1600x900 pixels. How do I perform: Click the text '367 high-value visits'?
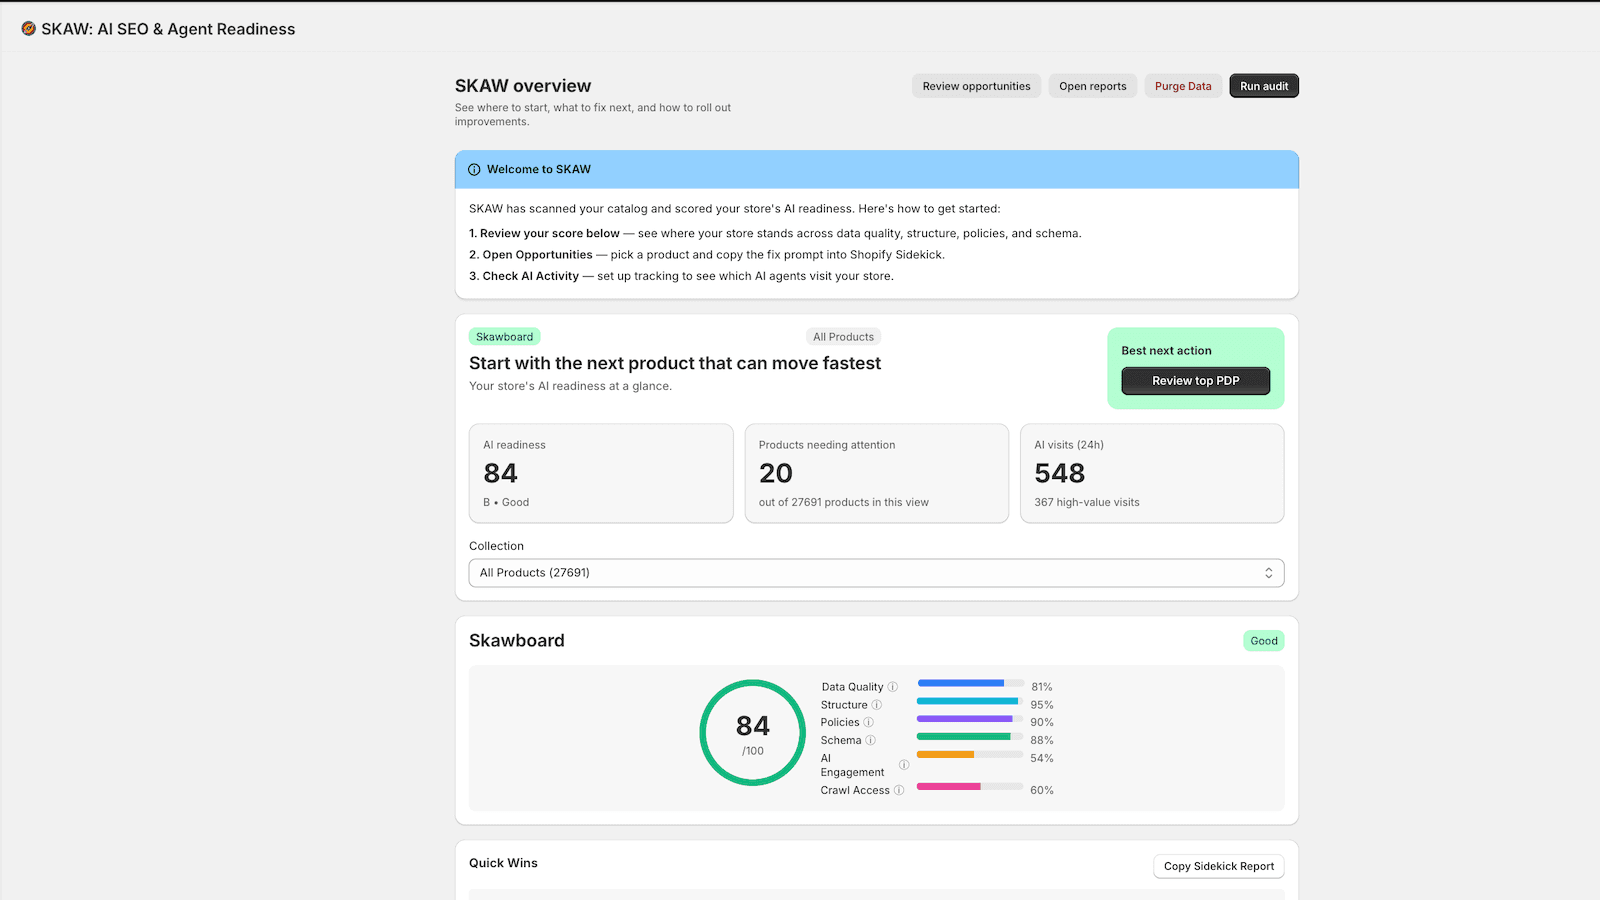click(1087, 502)
